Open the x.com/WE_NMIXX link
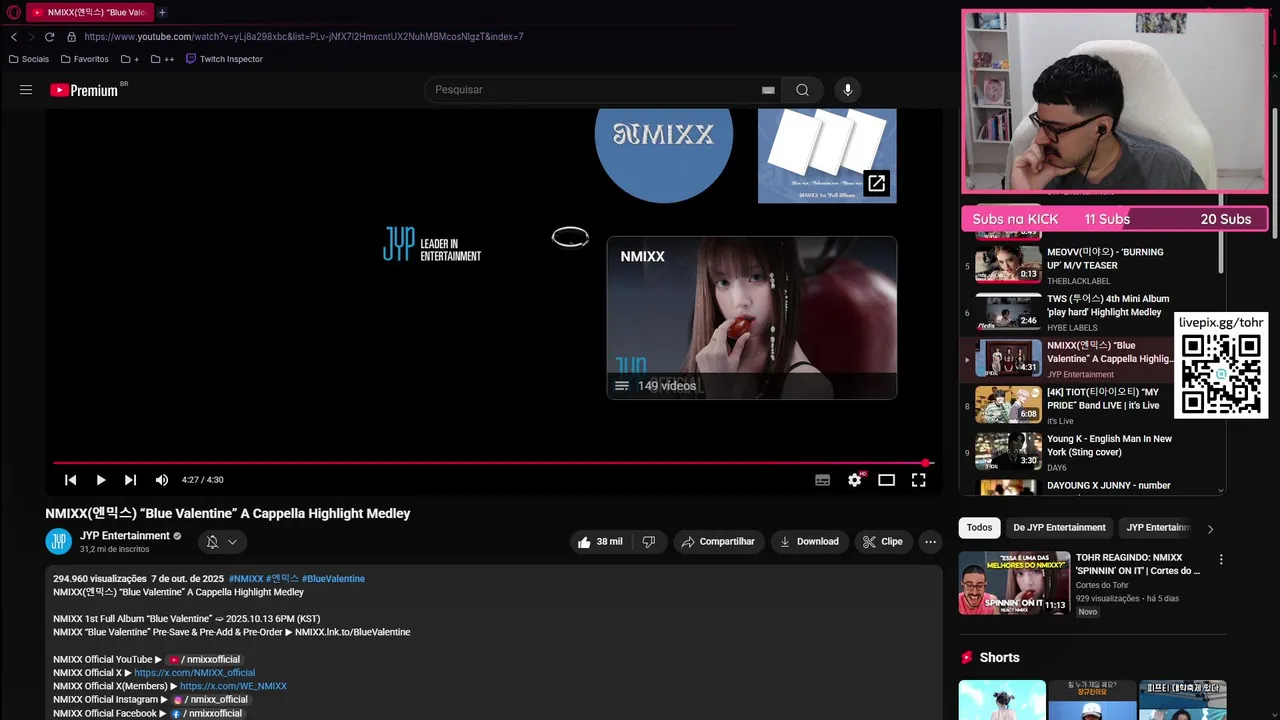Screen dimensions: 1280x720 tap(233, 686)
